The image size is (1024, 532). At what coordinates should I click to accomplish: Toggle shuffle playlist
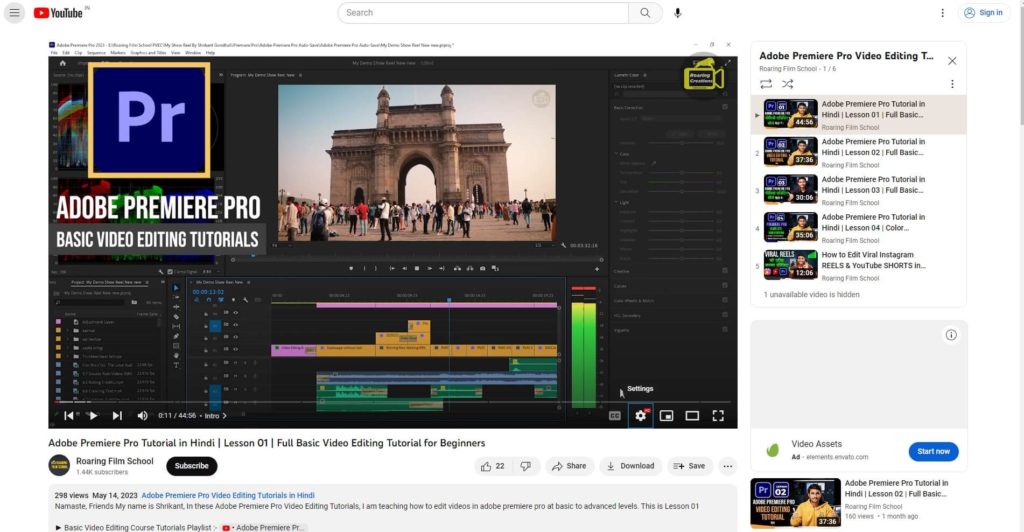(788, 84)
